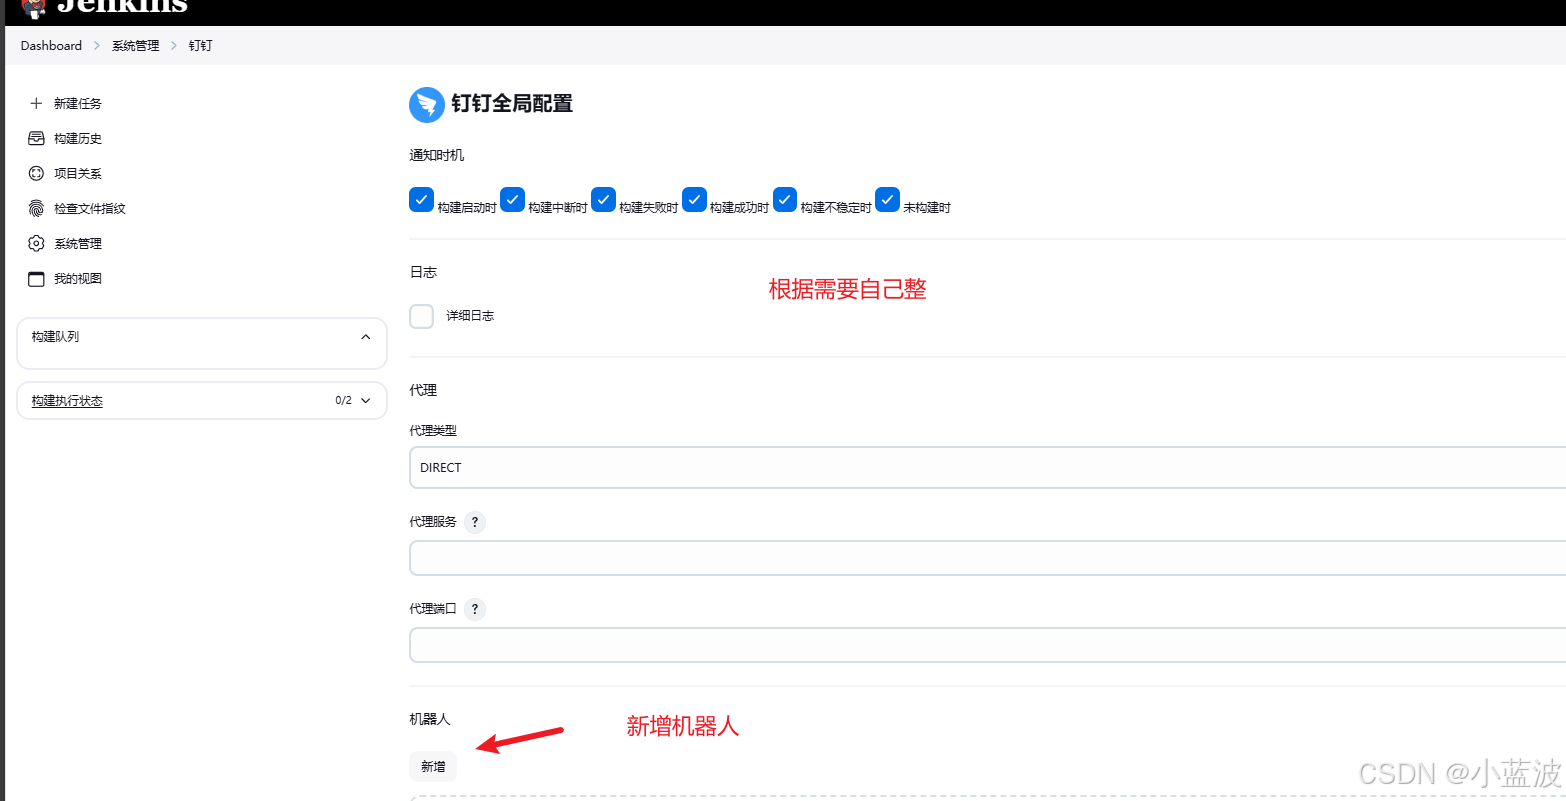Screen dimensions: 1566x801
Task: Open the 构建执行状态 link
Action: 67,400
